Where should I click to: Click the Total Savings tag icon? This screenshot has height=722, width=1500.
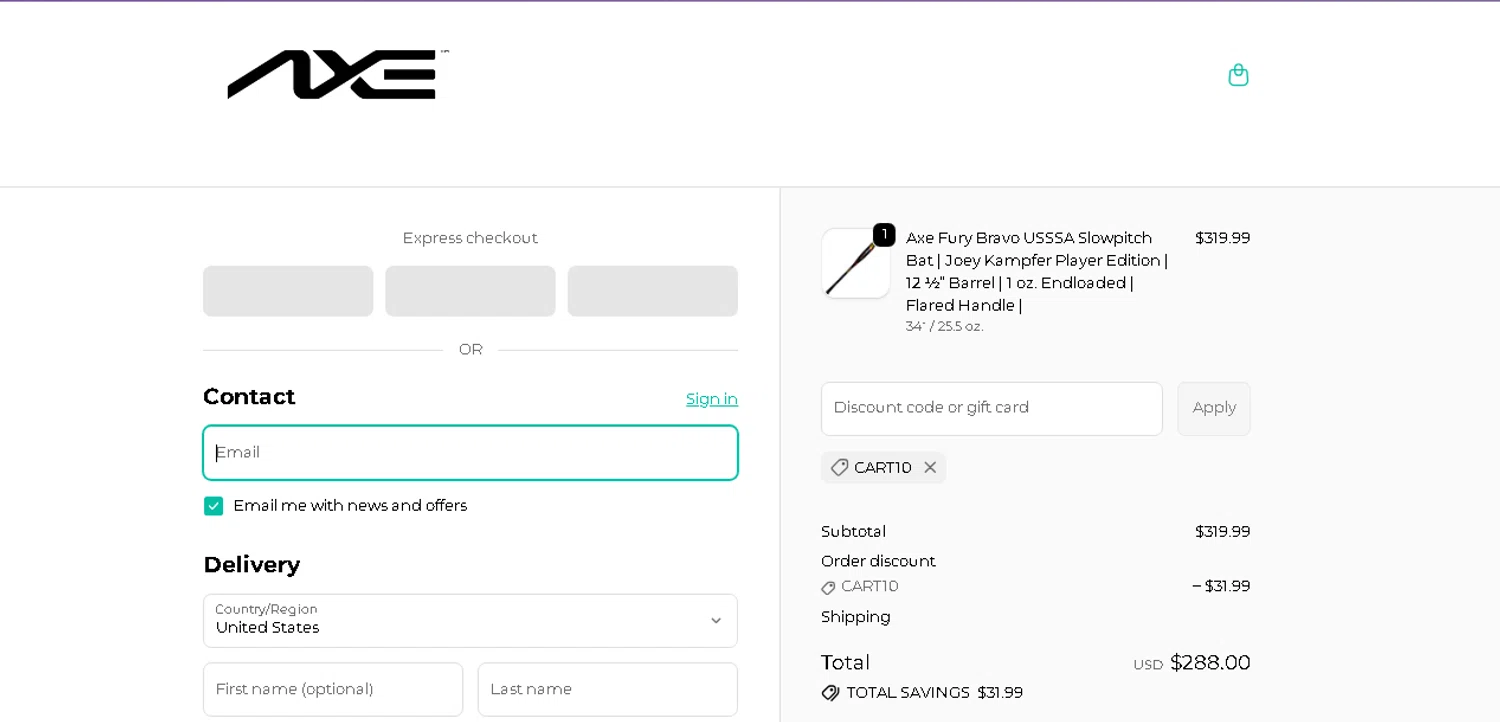830,693
